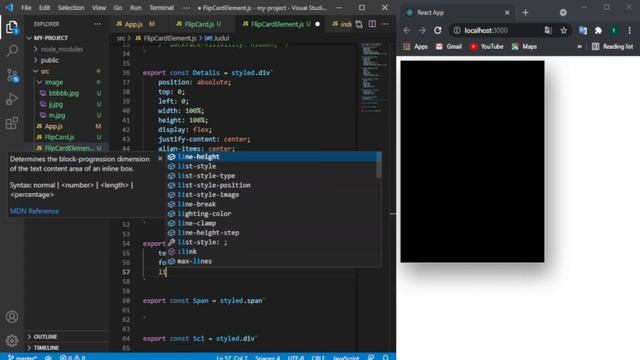Open Source Control view in activity bar

(x=12, y=76)
